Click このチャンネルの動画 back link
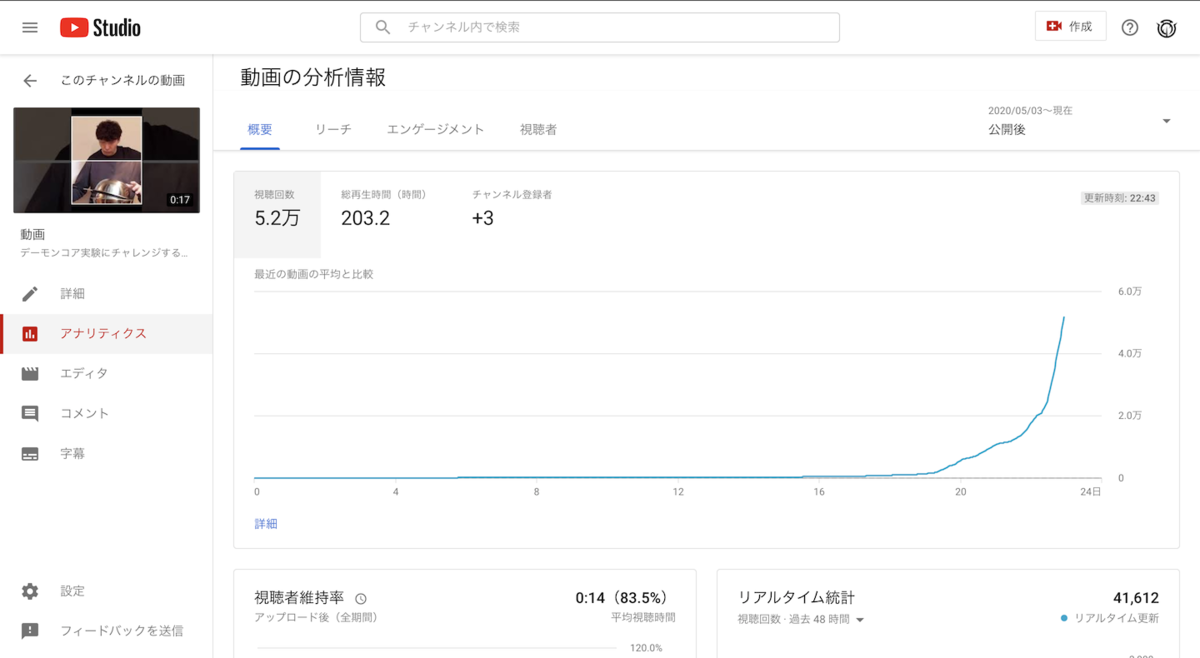Viewport: 1200px width, 658px height. pyautogui.click(x=122, y=80)
